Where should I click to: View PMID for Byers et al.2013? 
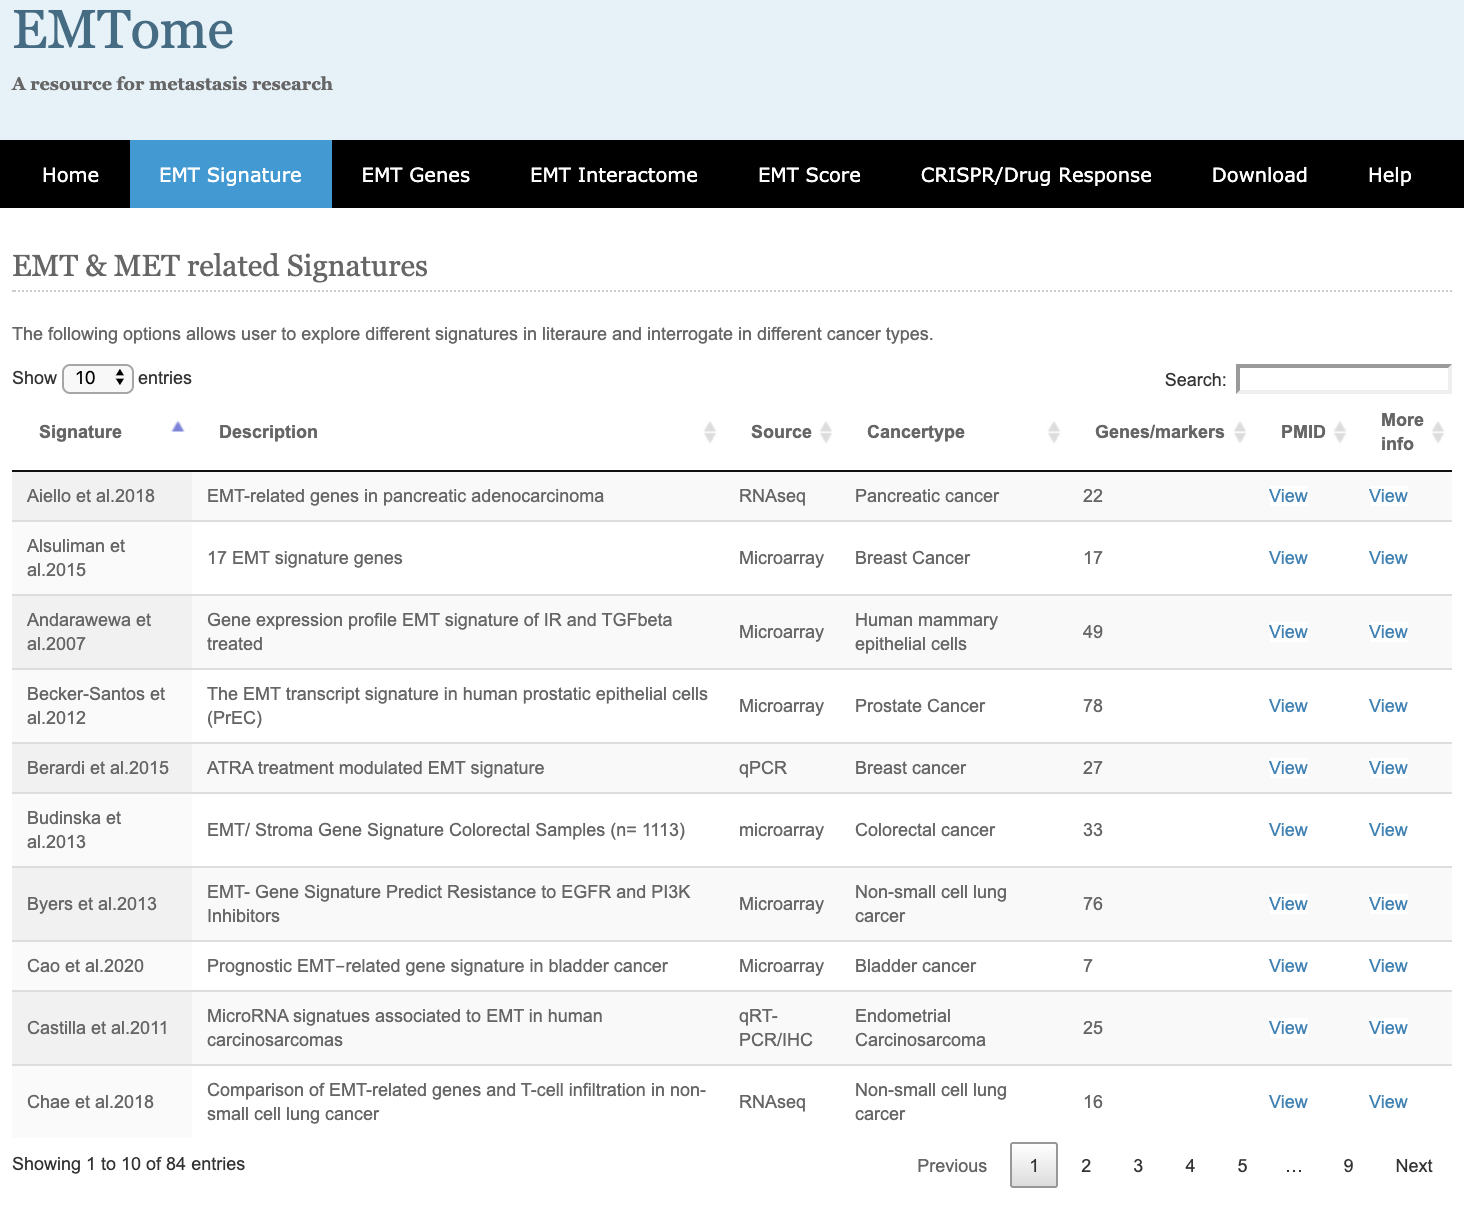click(1288, 904)
